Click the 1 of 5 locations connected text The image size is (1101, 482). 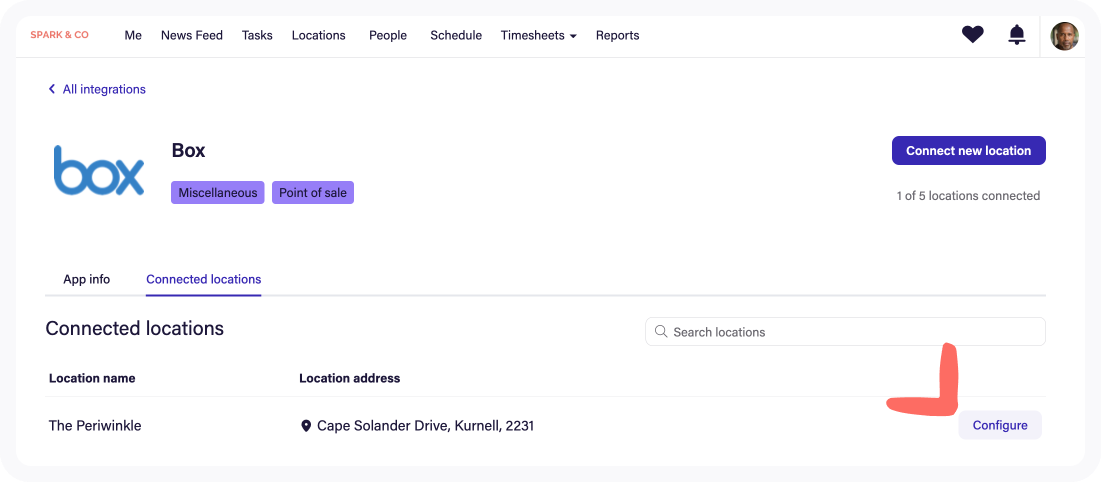(x=968, y=196)
